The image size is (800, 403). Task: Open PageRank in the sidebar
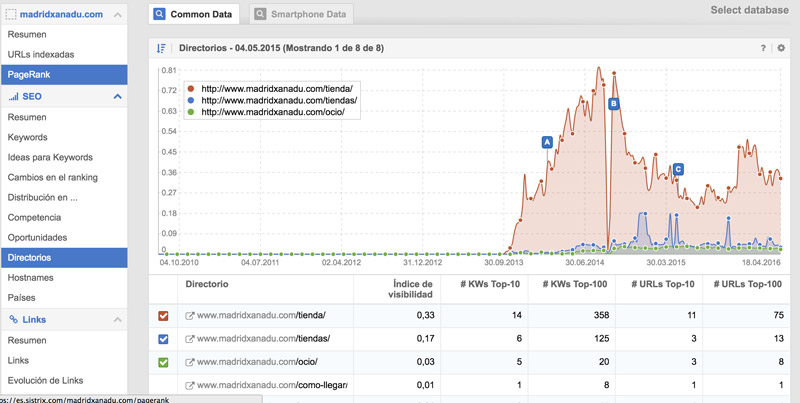click(64, 74)
